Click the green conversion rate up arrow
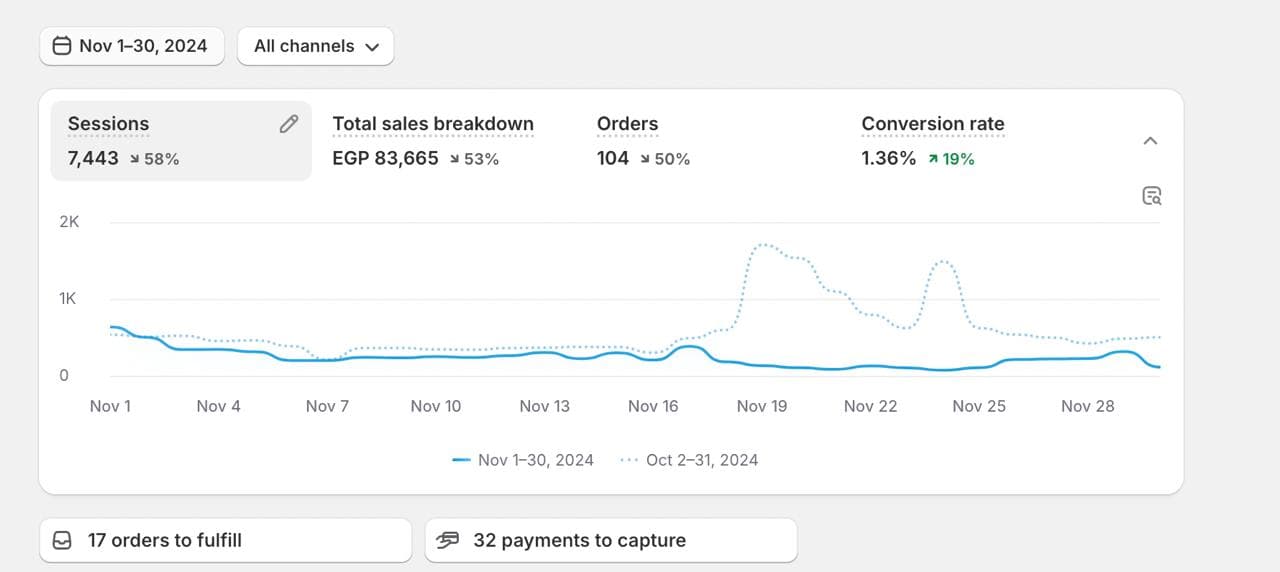 point(933,159)
